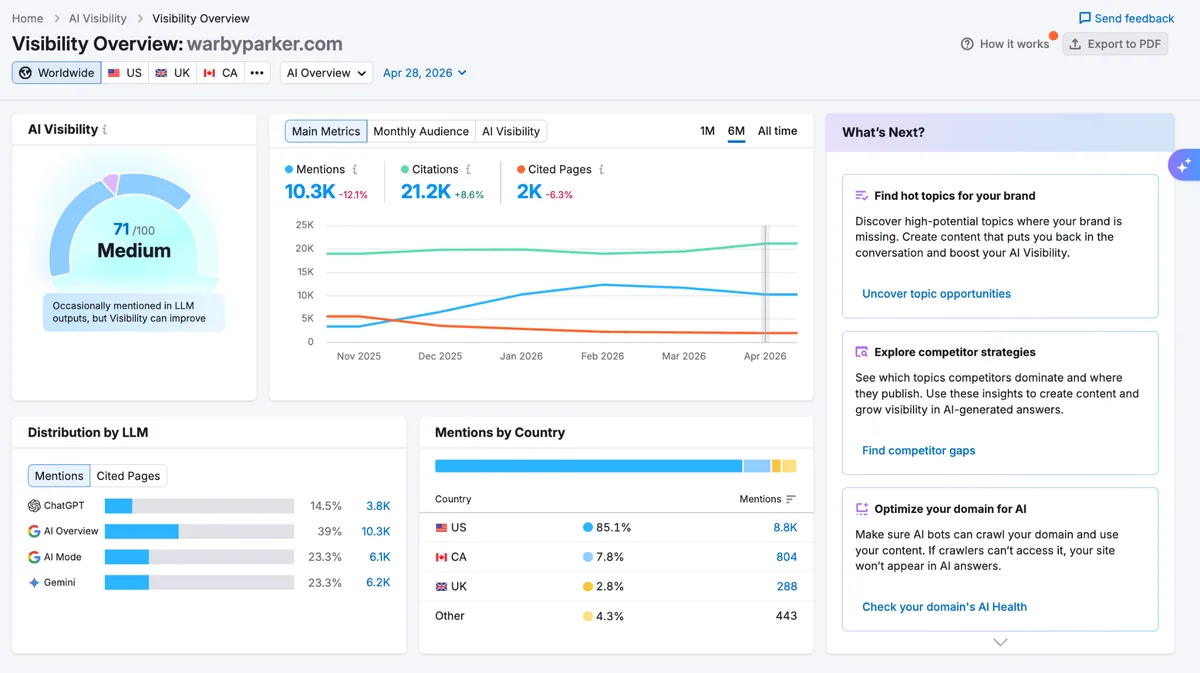This screenshot has width=1200, height=673.
Task: Click the Find hot topics card icon
Action: (x=861, y=196)
